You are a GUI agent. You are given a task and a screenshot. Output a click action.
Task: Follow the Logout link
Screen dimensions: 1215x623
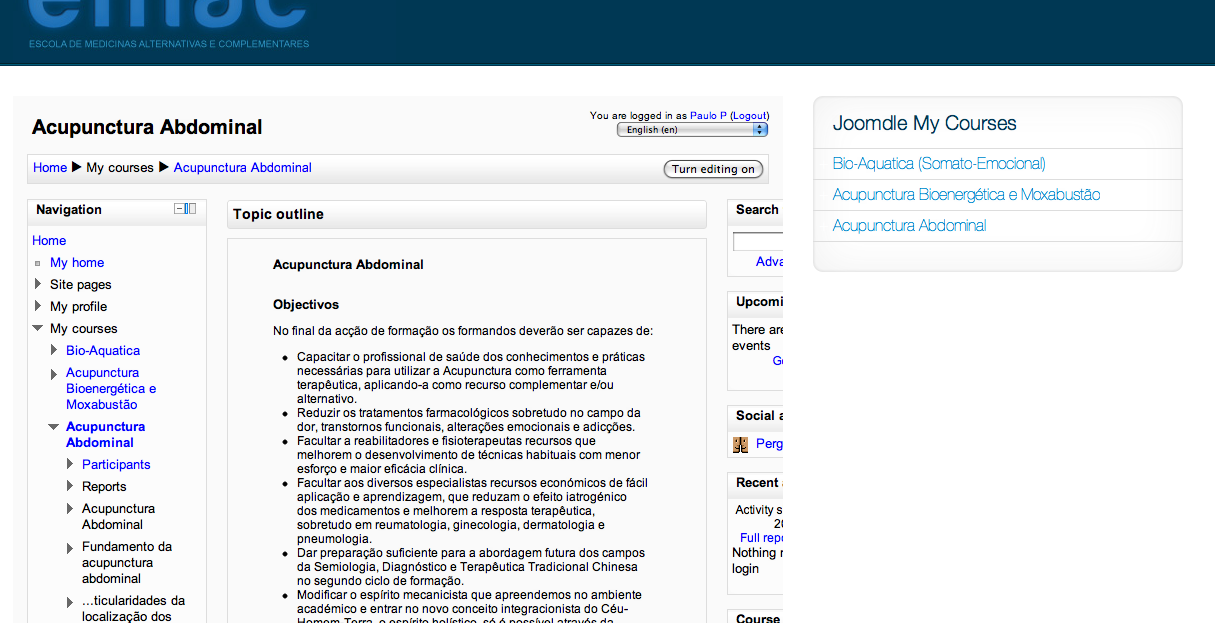(750, 116)
